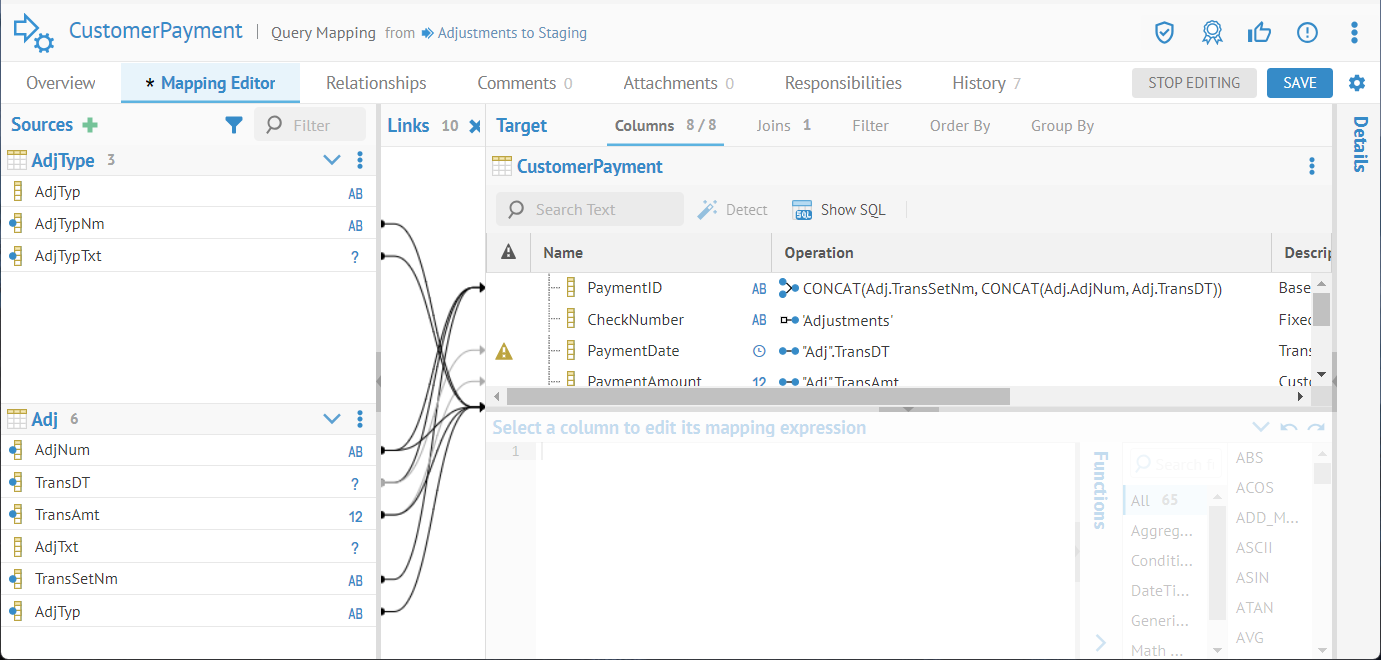Open the AdjType table kebab menu

pos(360,160)
